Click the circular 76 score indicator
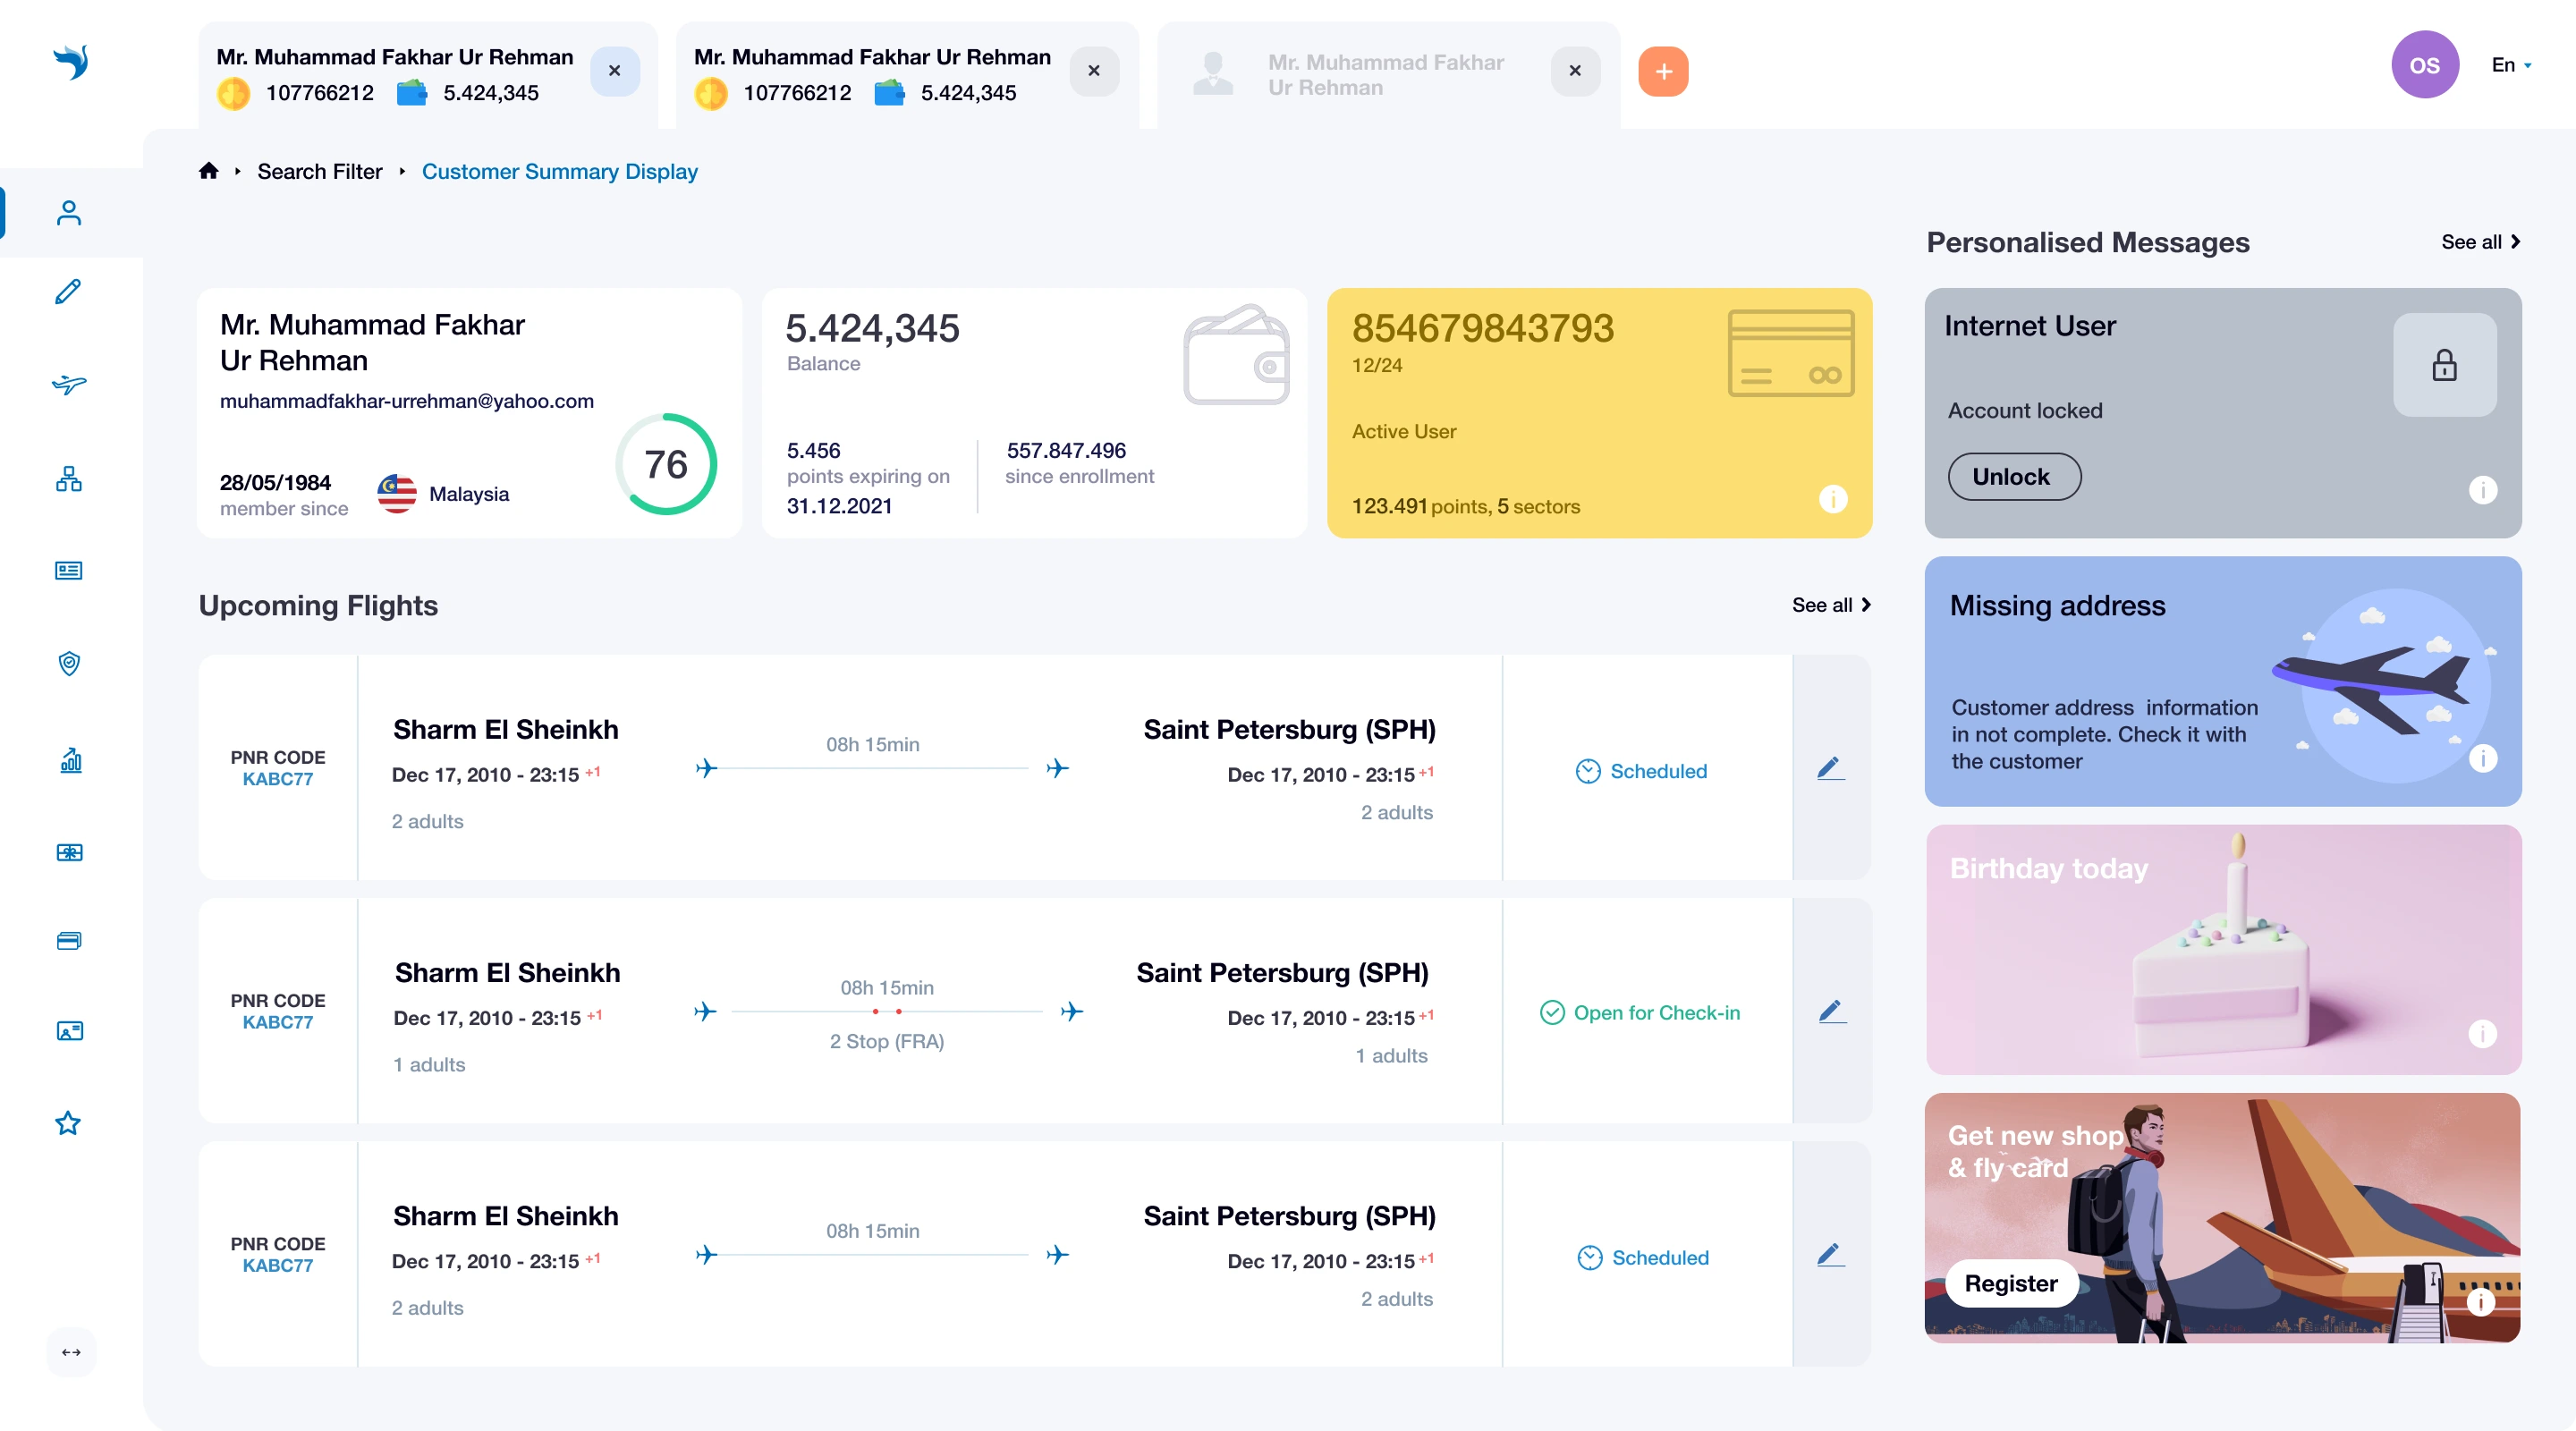The width and height of the screenshot is (2576, 1431). click(666, 464)
